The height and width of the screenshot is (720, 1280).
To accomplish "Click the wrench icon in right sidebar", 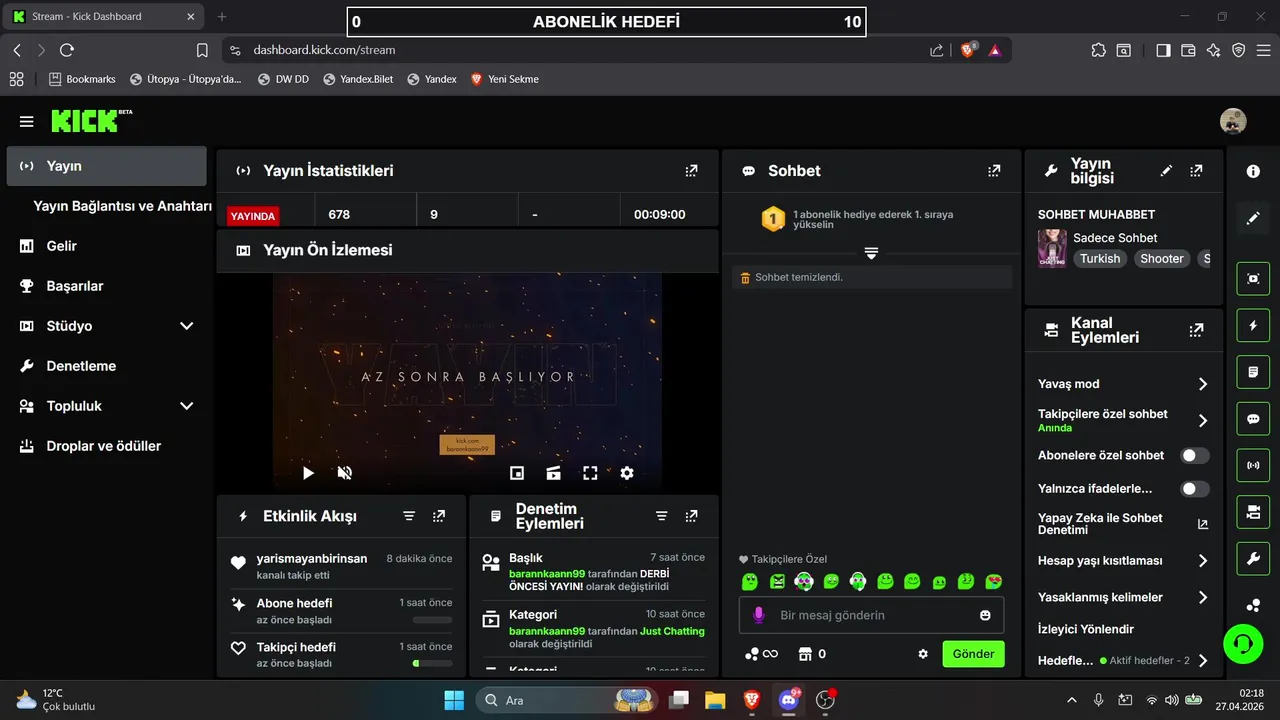I will (1253, 559).
